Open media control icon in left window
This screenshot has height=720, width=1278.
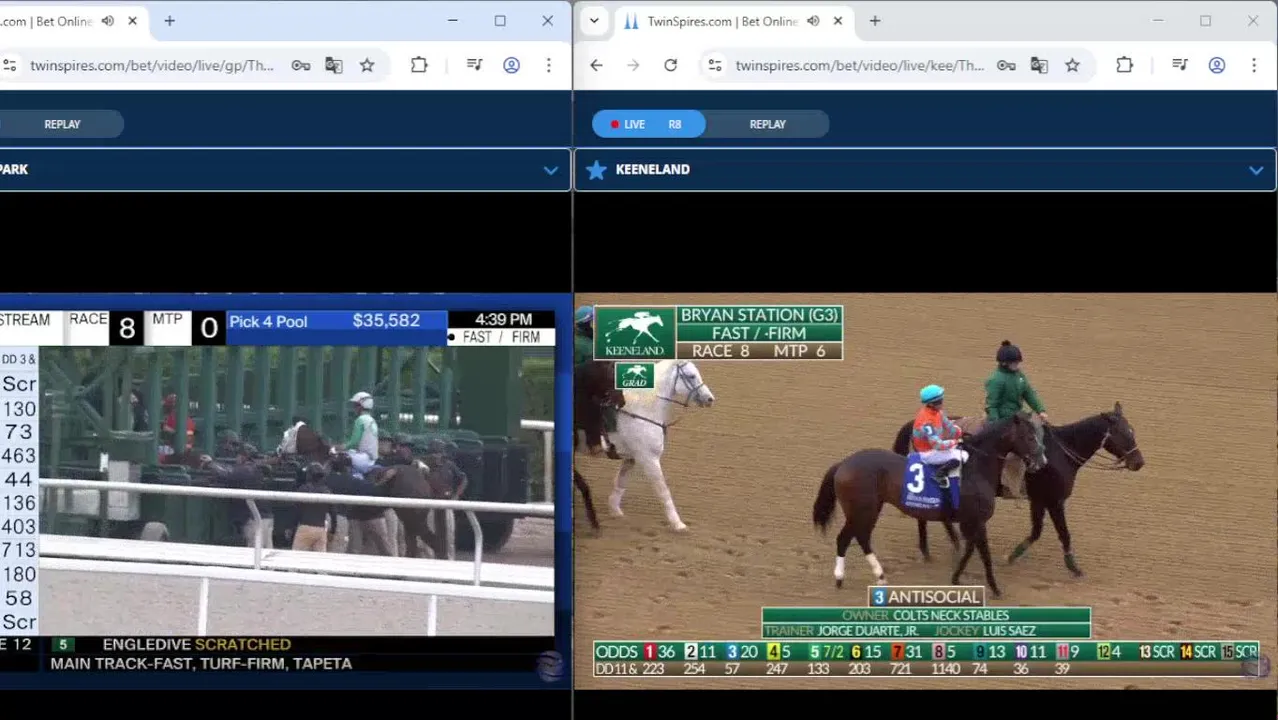pyautogui.click(x=475, y=65)
